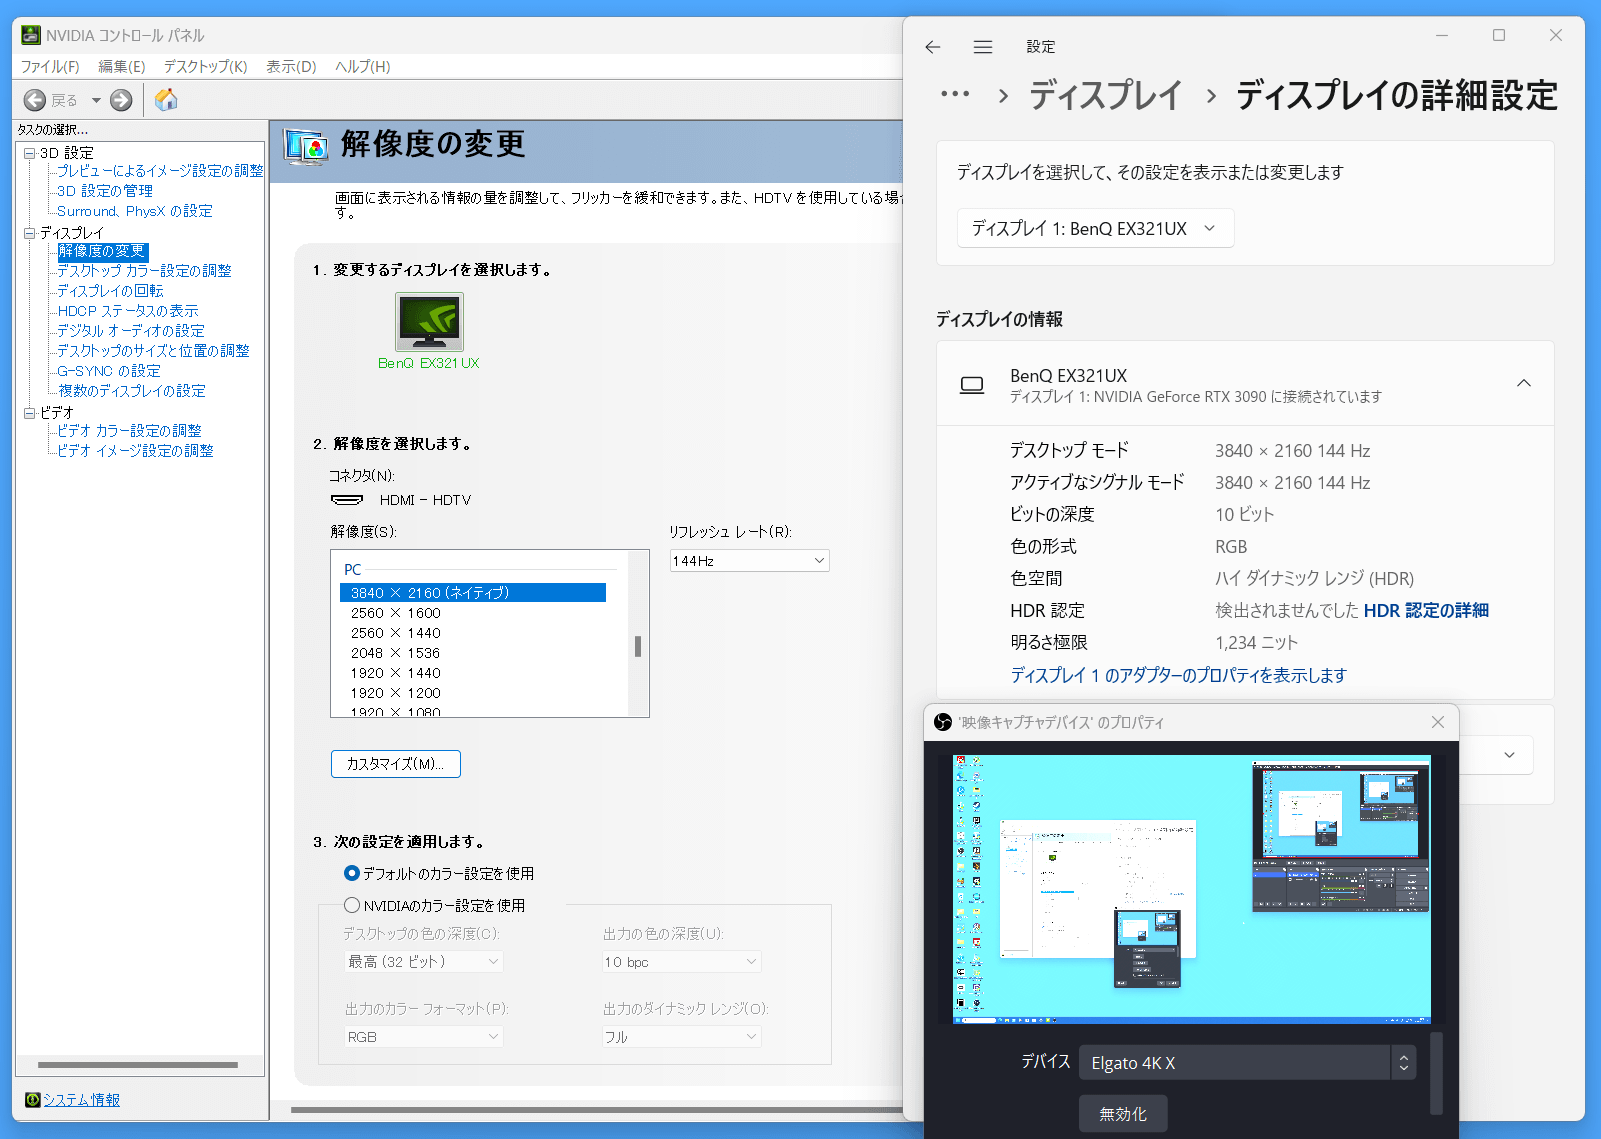Click the breadcrumb ellipsis in Settings
Viewport: 1601px width, 1139px height.
click(955, 95)
